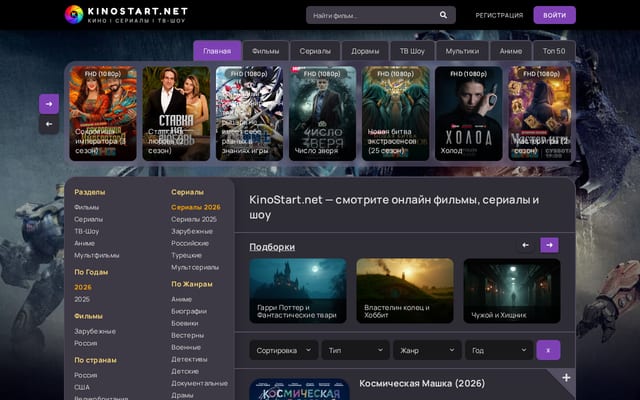This screenshot has width=640, height=400.
Task: Open the Мультики tab
Action: tap(462, 51)
